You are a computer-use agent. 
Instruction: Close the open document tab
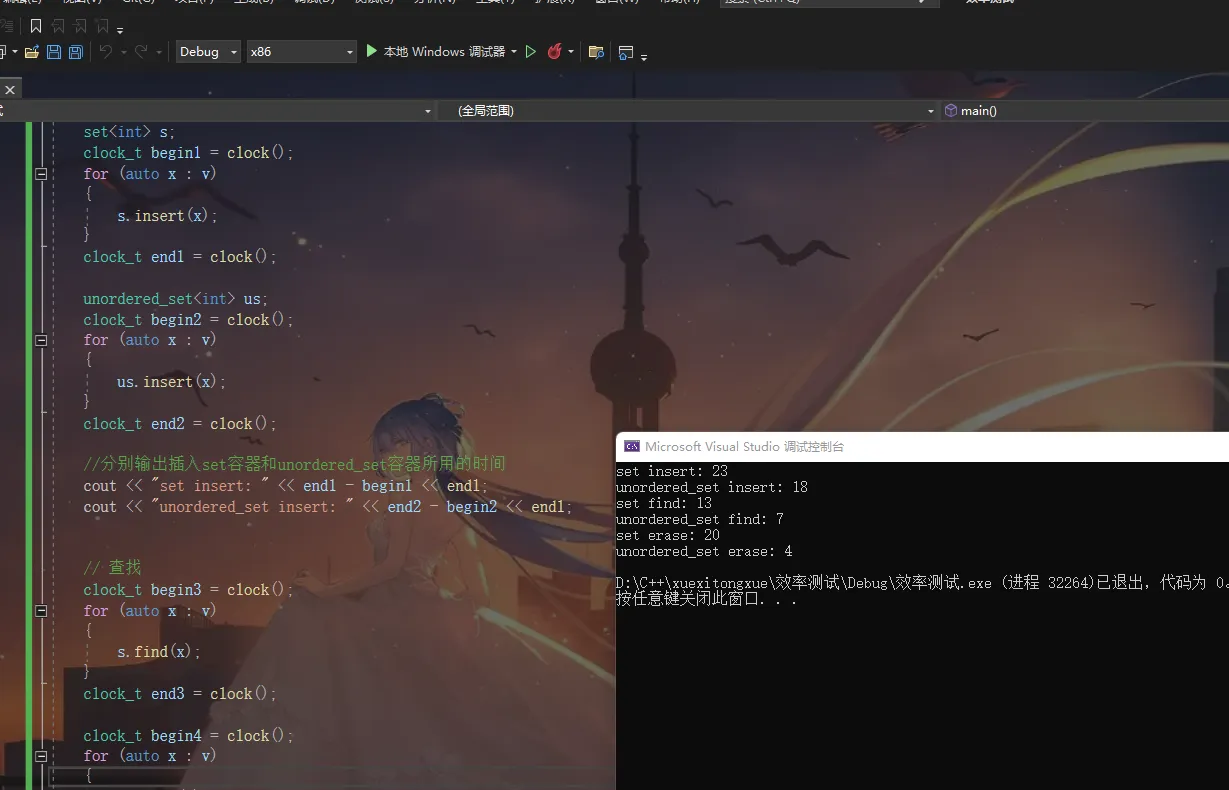10,90
